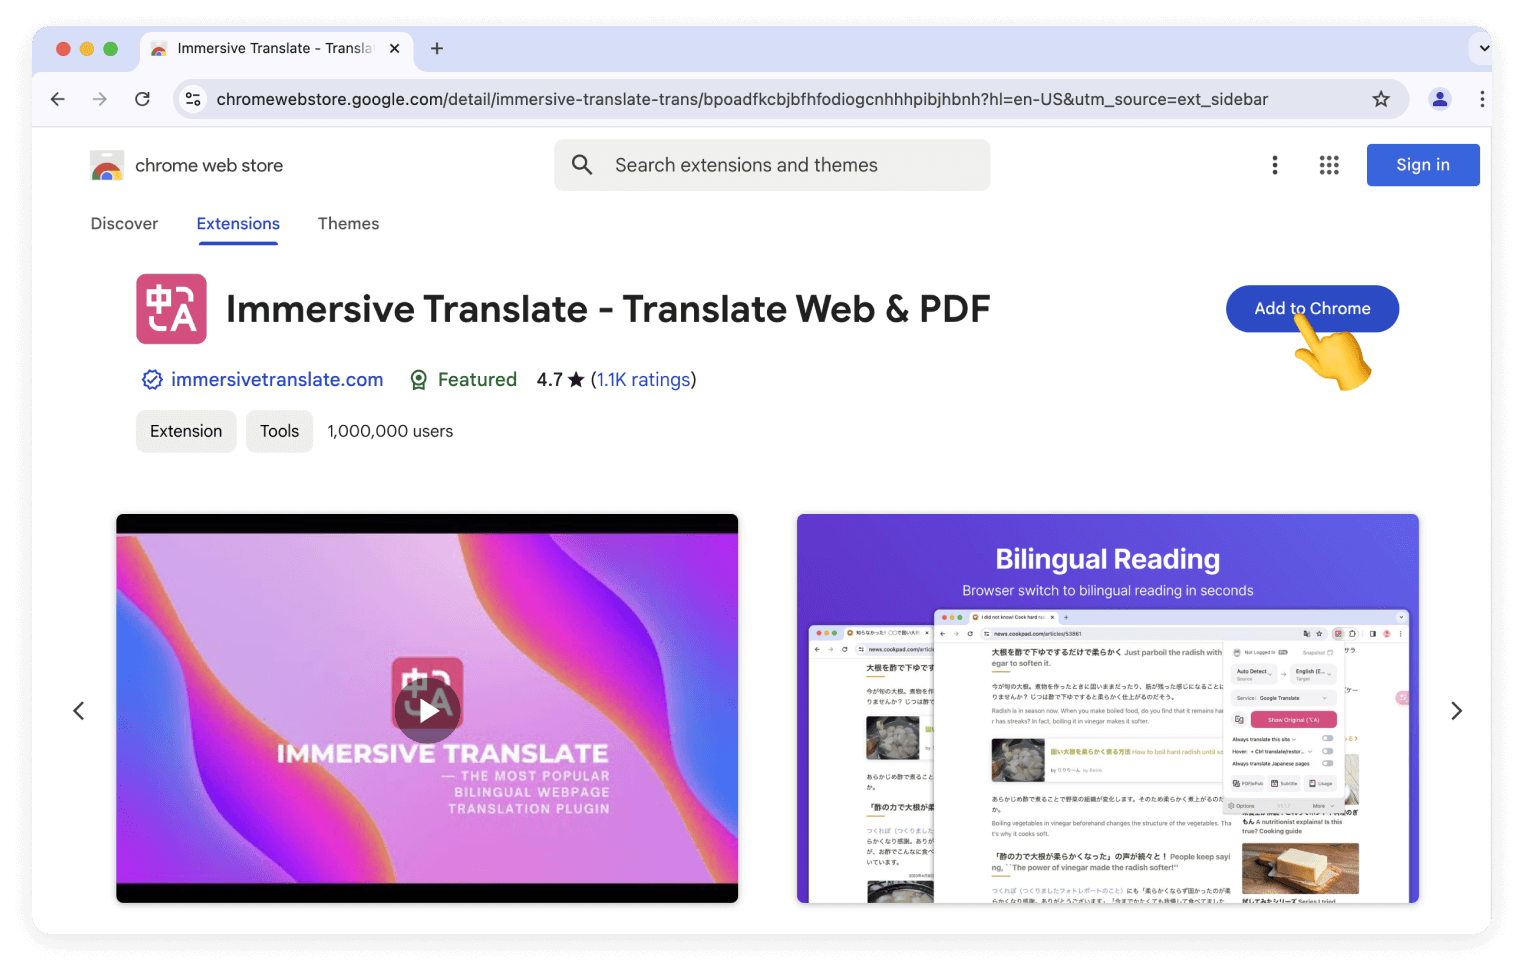Screen dimensions: 1524x972
Task: Open the Google apps grid
Action: [x=1328, y=165]
